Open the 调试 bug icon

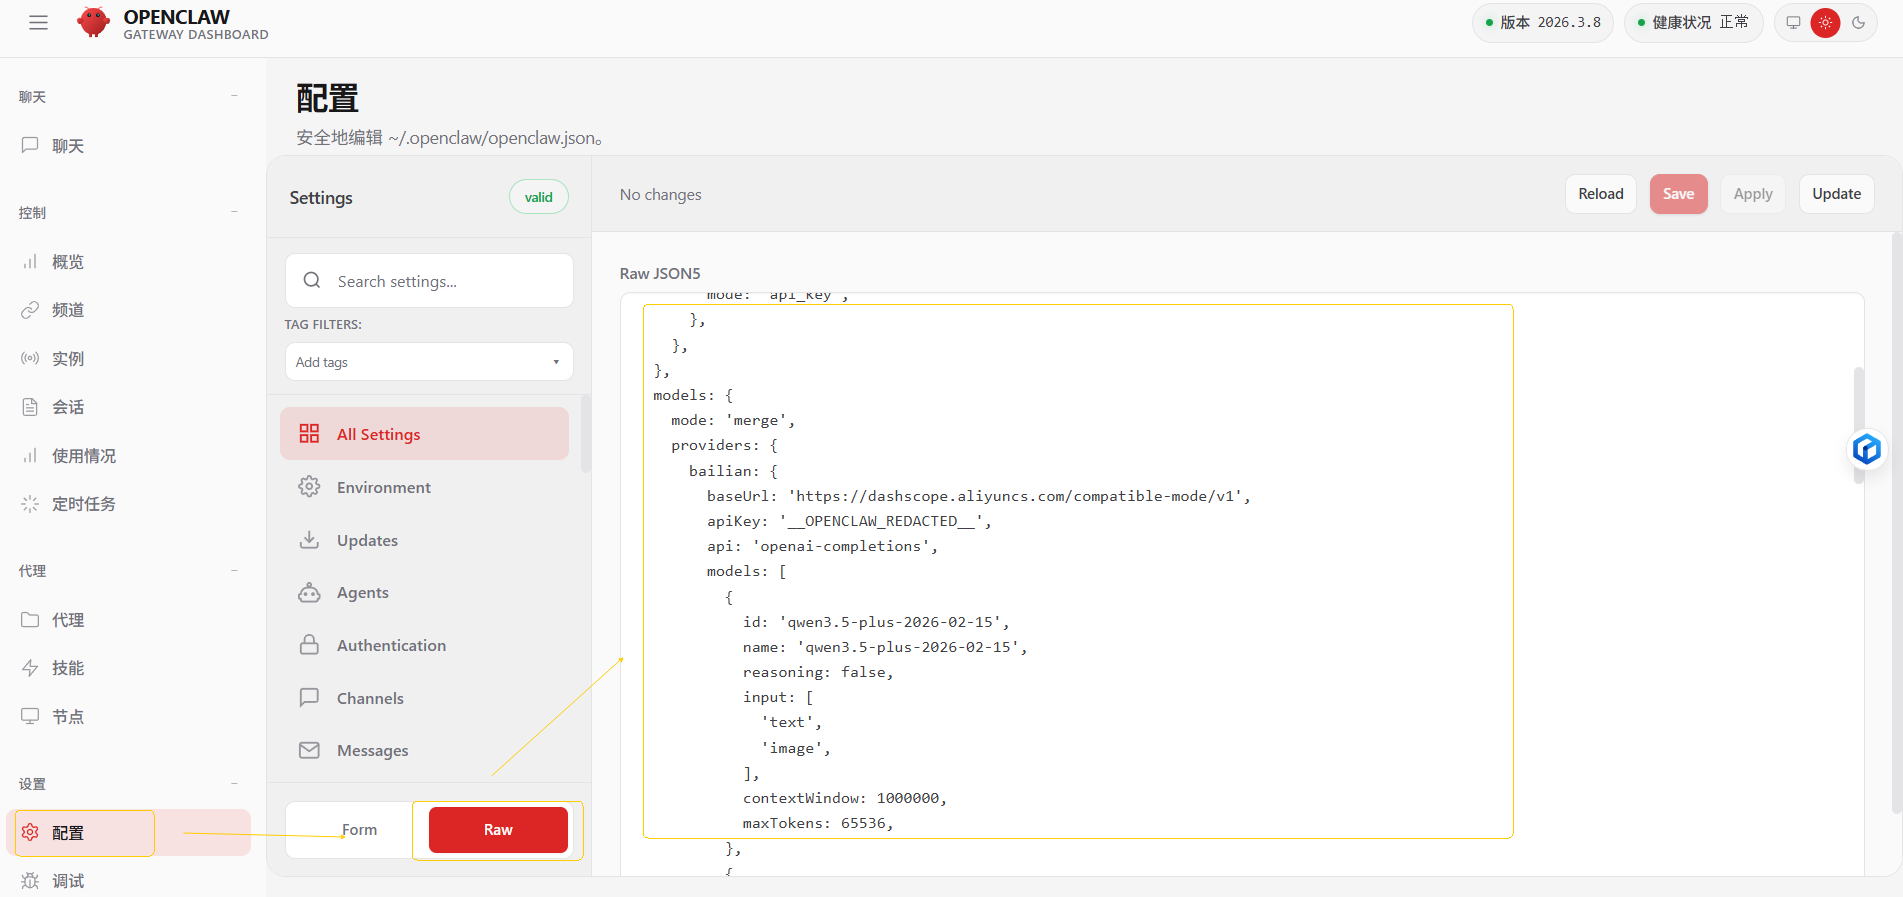pos(30,881)
